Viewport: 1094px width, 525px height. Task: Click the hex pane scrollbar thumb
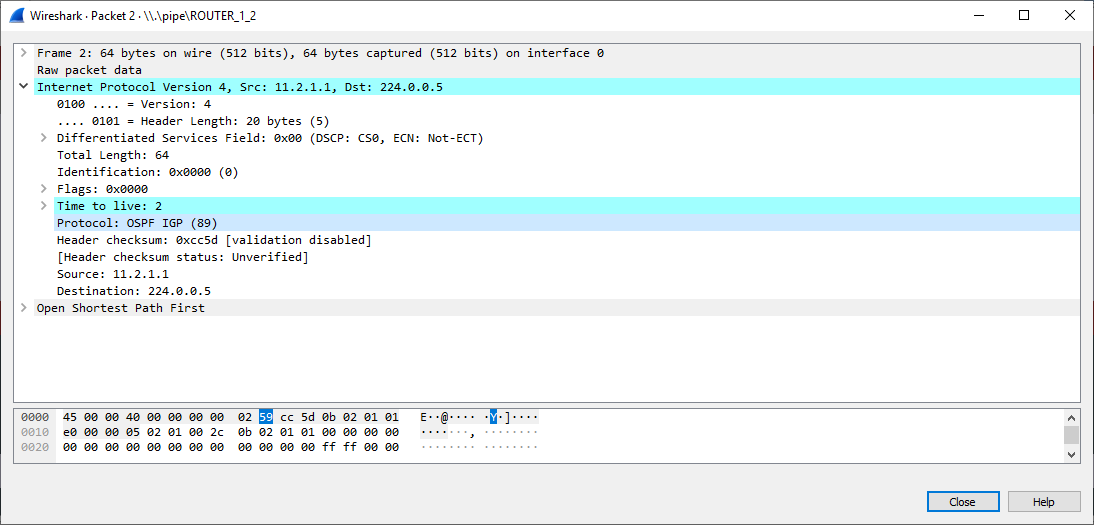tap(1071, 435)
